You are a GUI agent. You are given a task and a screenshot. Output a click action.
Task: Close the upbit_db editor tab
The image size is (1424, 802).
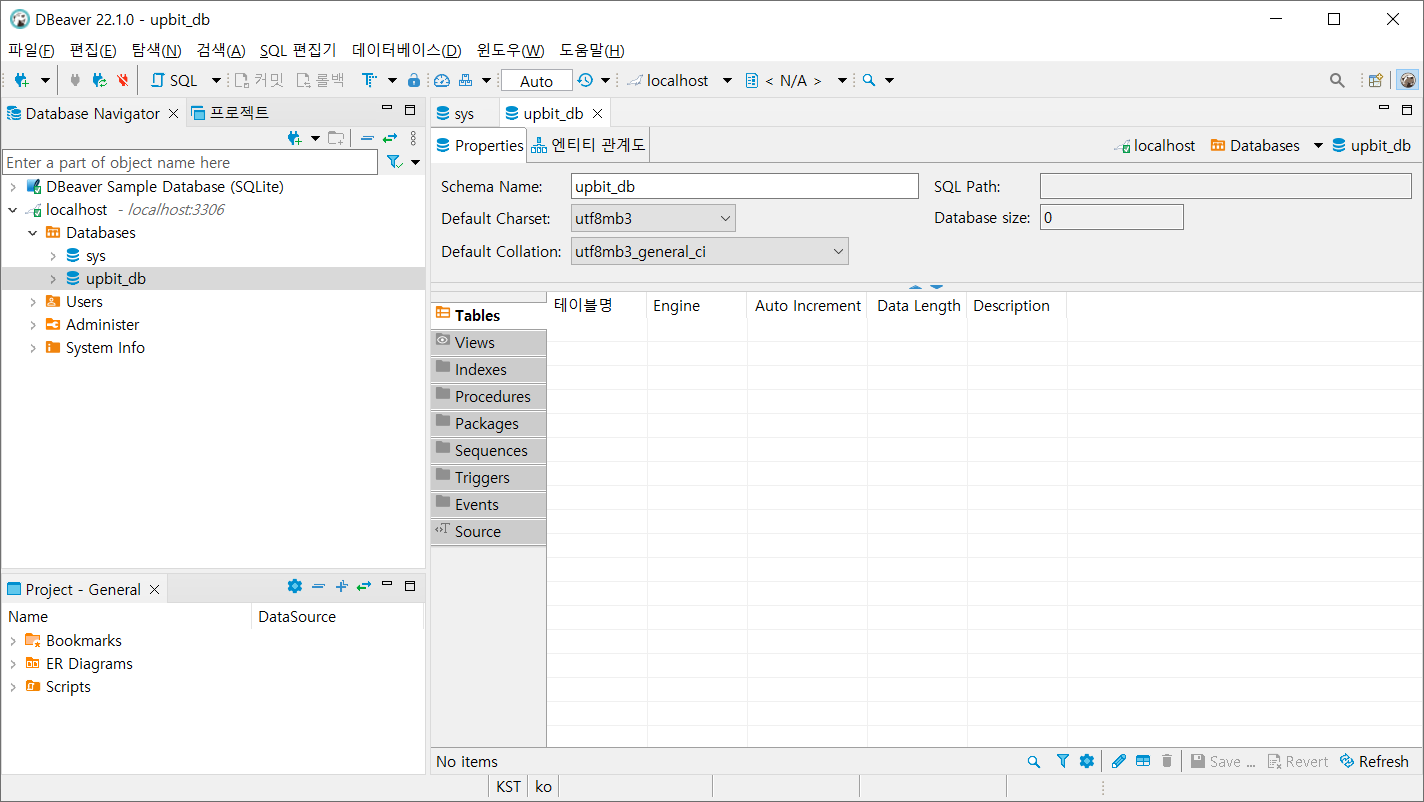click(x=597, y=113)
